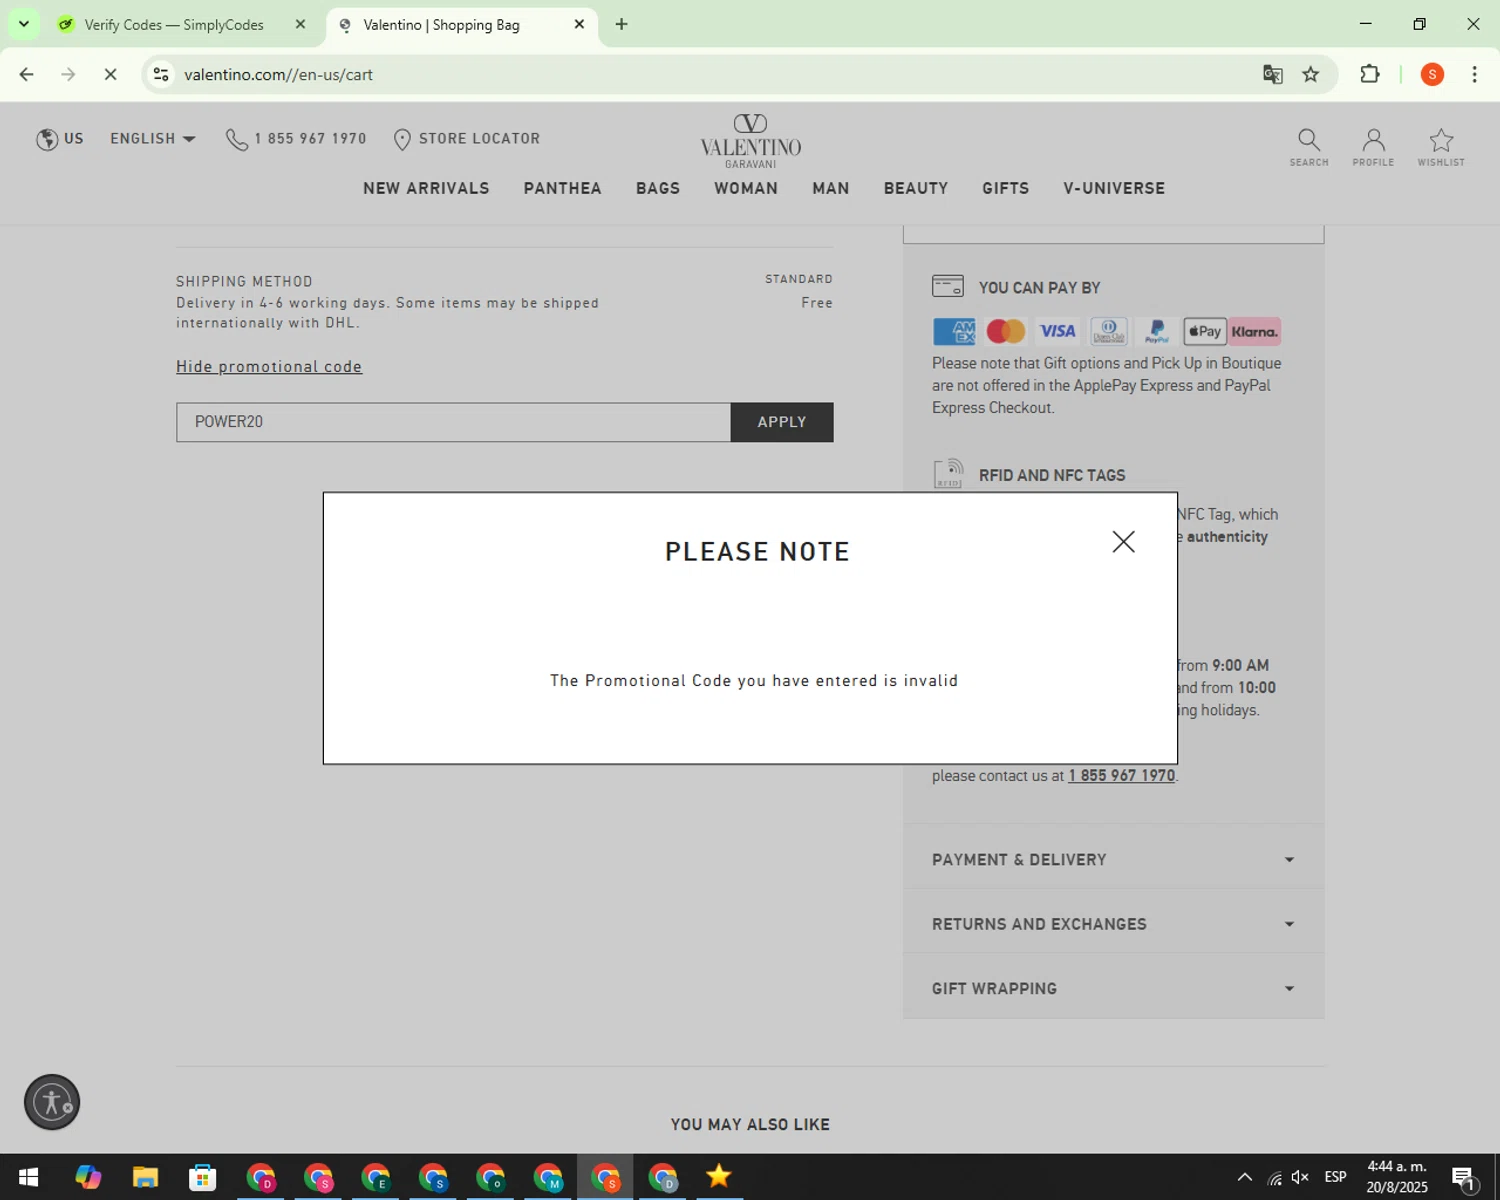The width and height of the screenshot is (1500, 1200).
Task: Click the Translate page icon
Action: coord(1272,74)
